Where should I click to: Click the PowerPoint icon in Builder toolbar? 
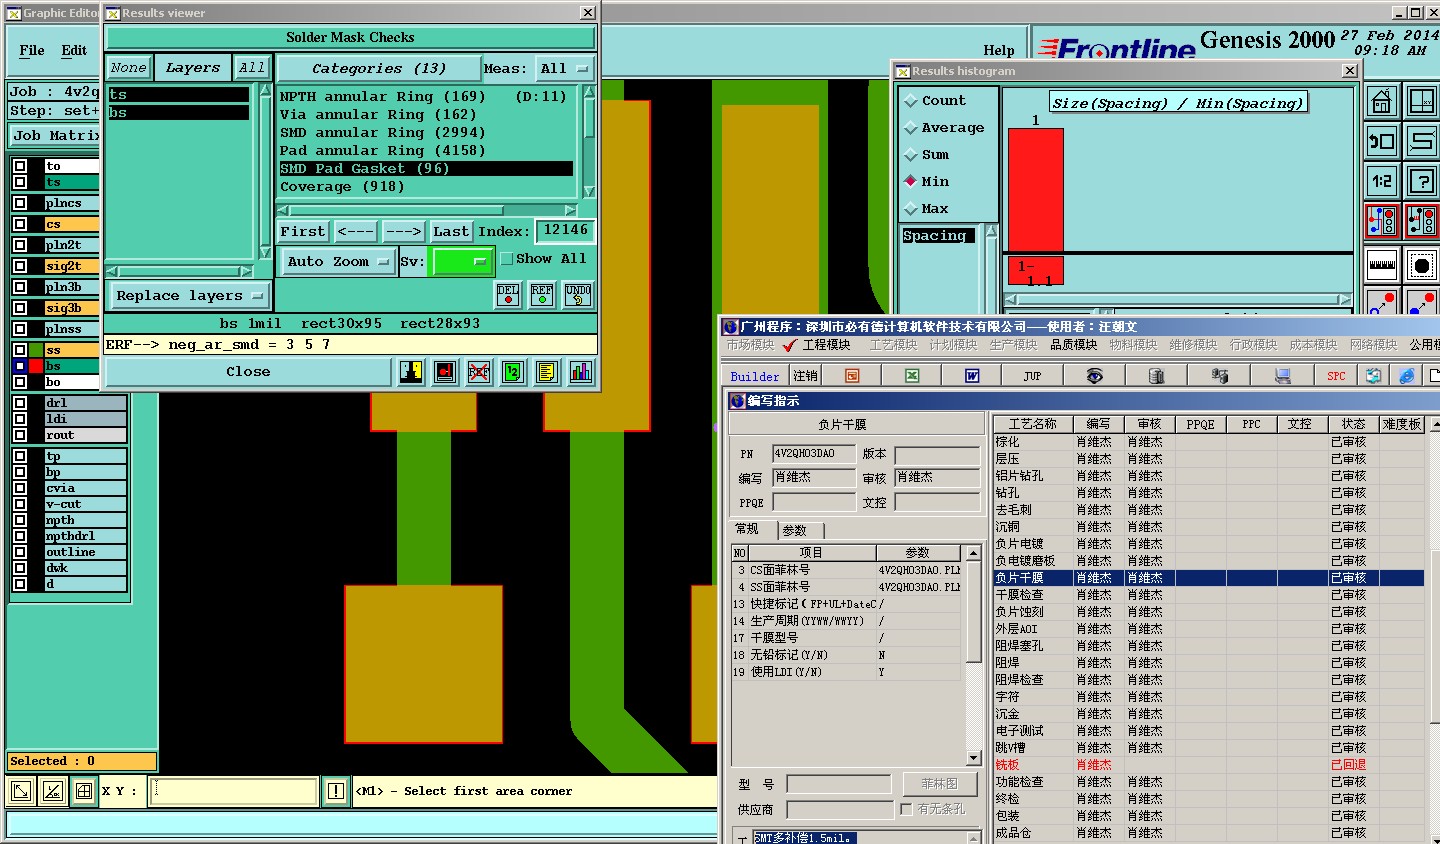pyautogui.click(x=852, y=376)
